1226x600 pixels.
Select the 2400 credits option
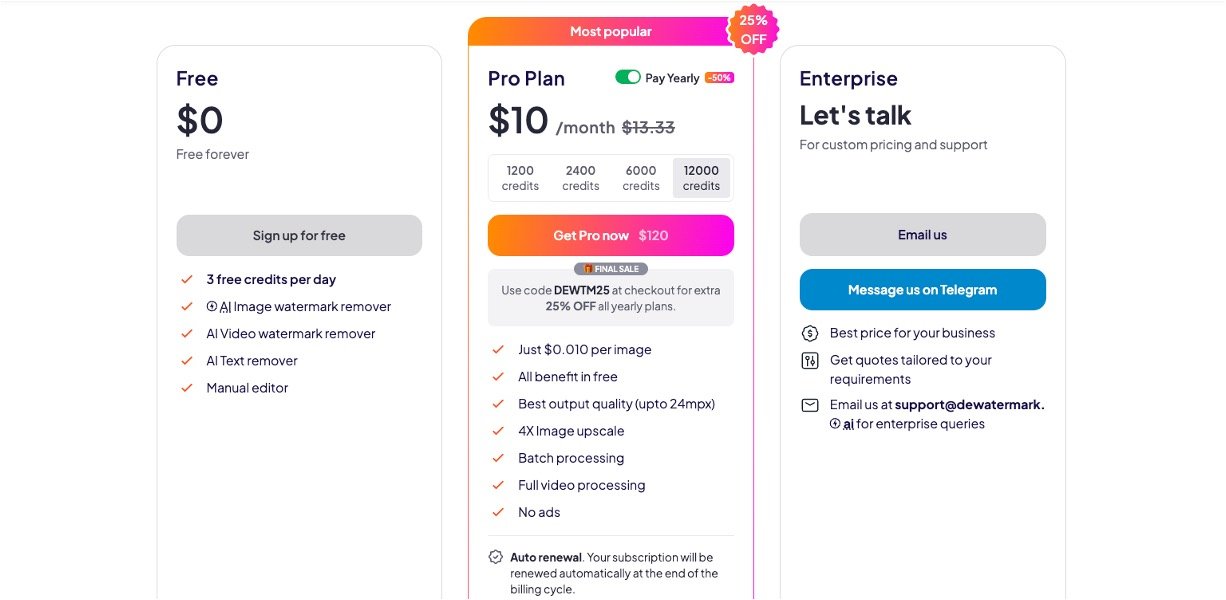[580, 178]
